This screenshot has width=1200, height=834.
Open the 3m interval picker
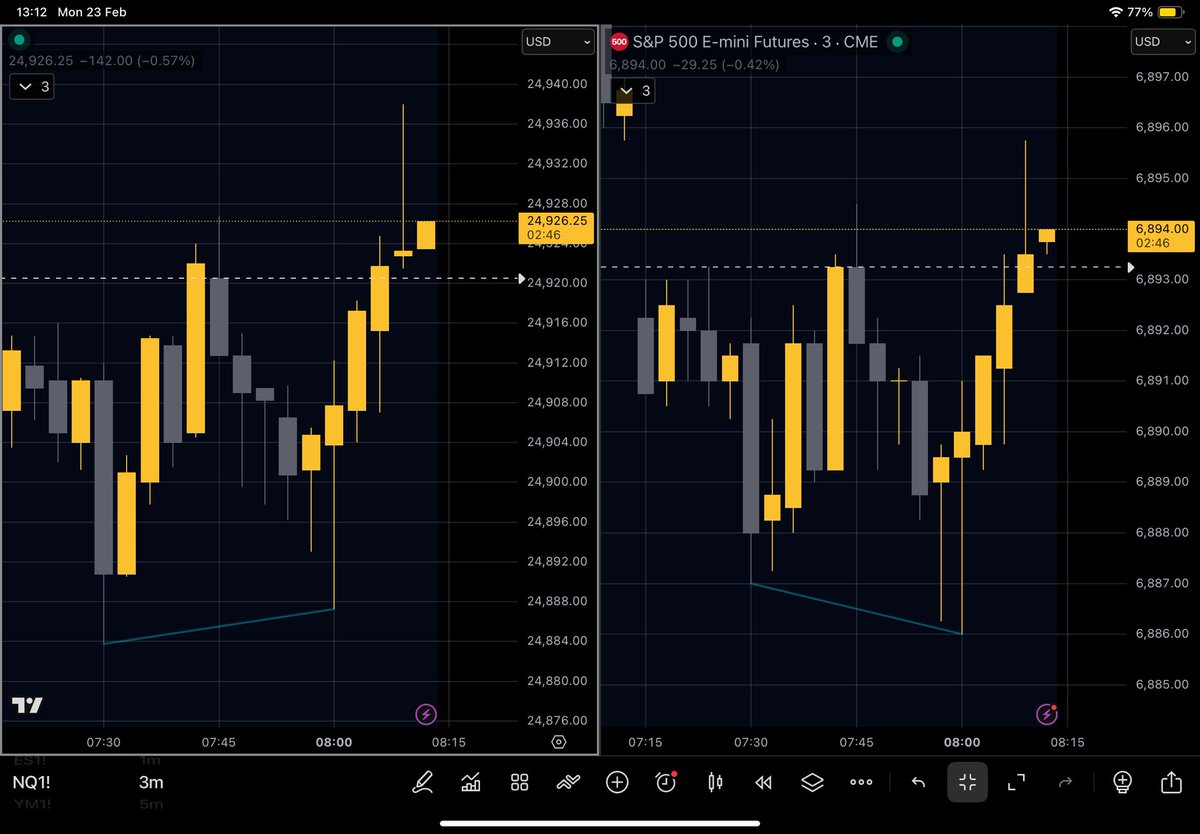pyautogui.click(x=151, y=782)
